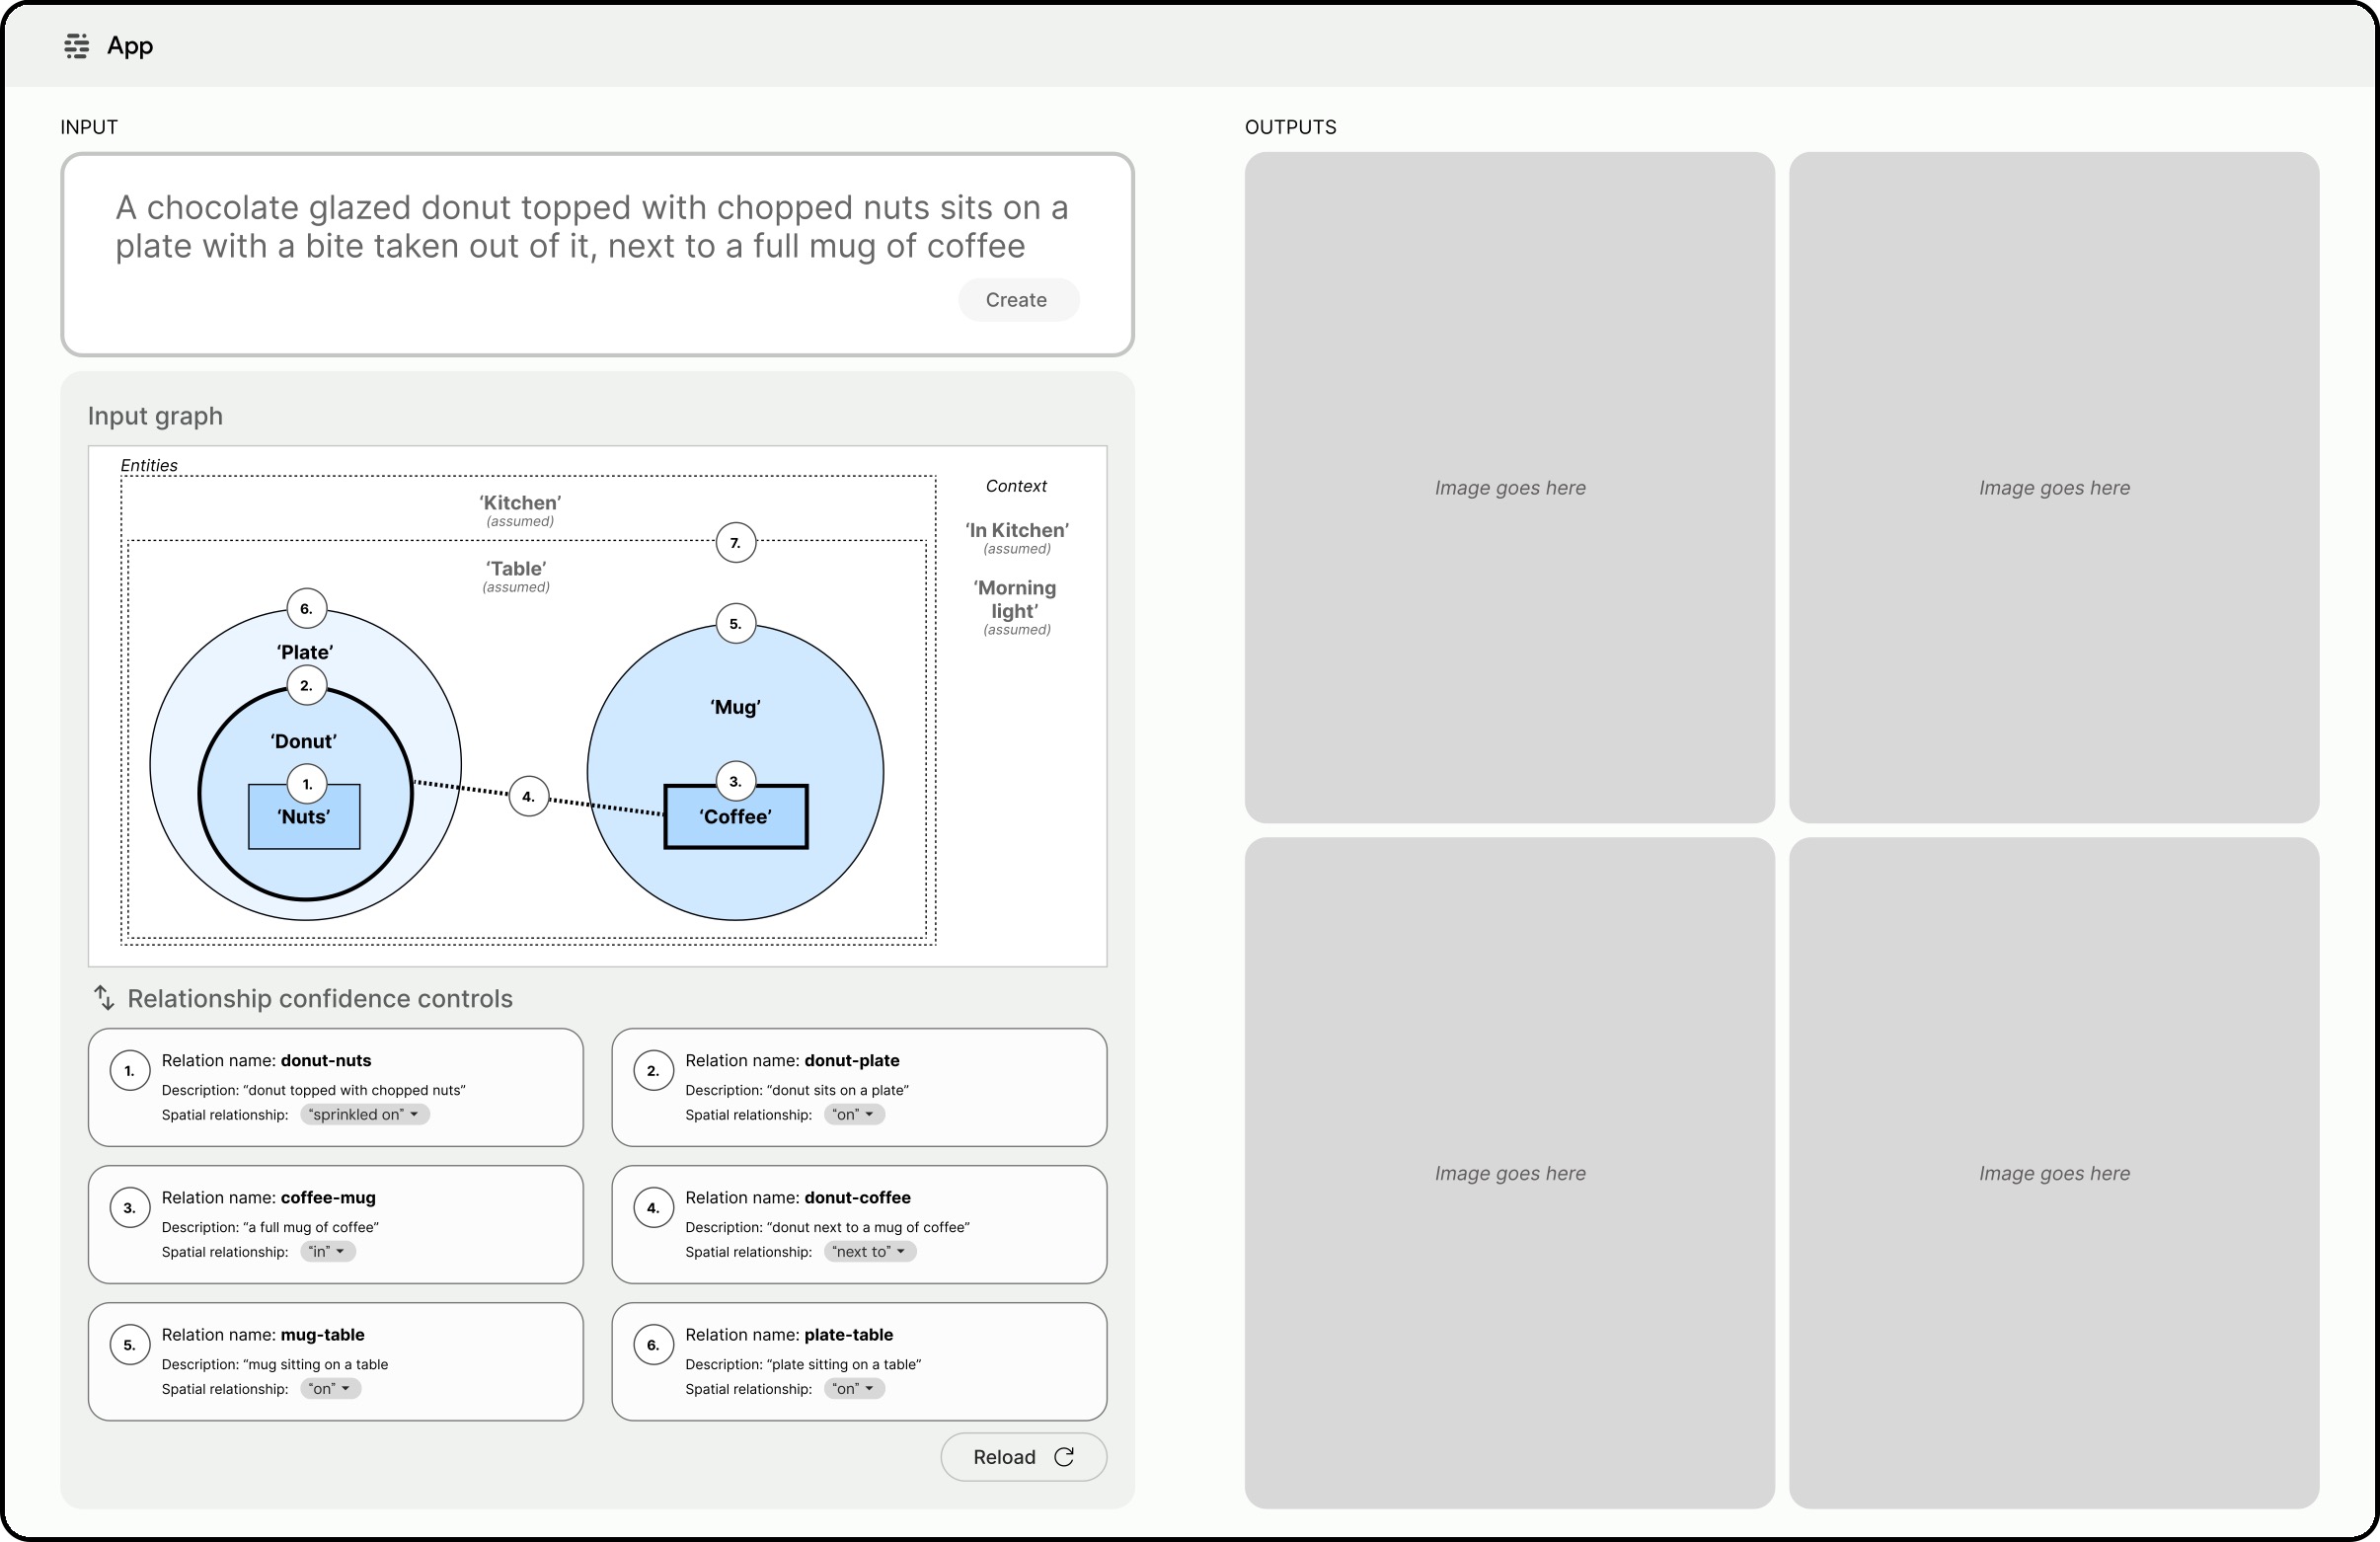Image resolution: width=2380 pixels, height=1542 pixels.
Task: Select the top-left output image placeholder
Action: (1509, 488)
